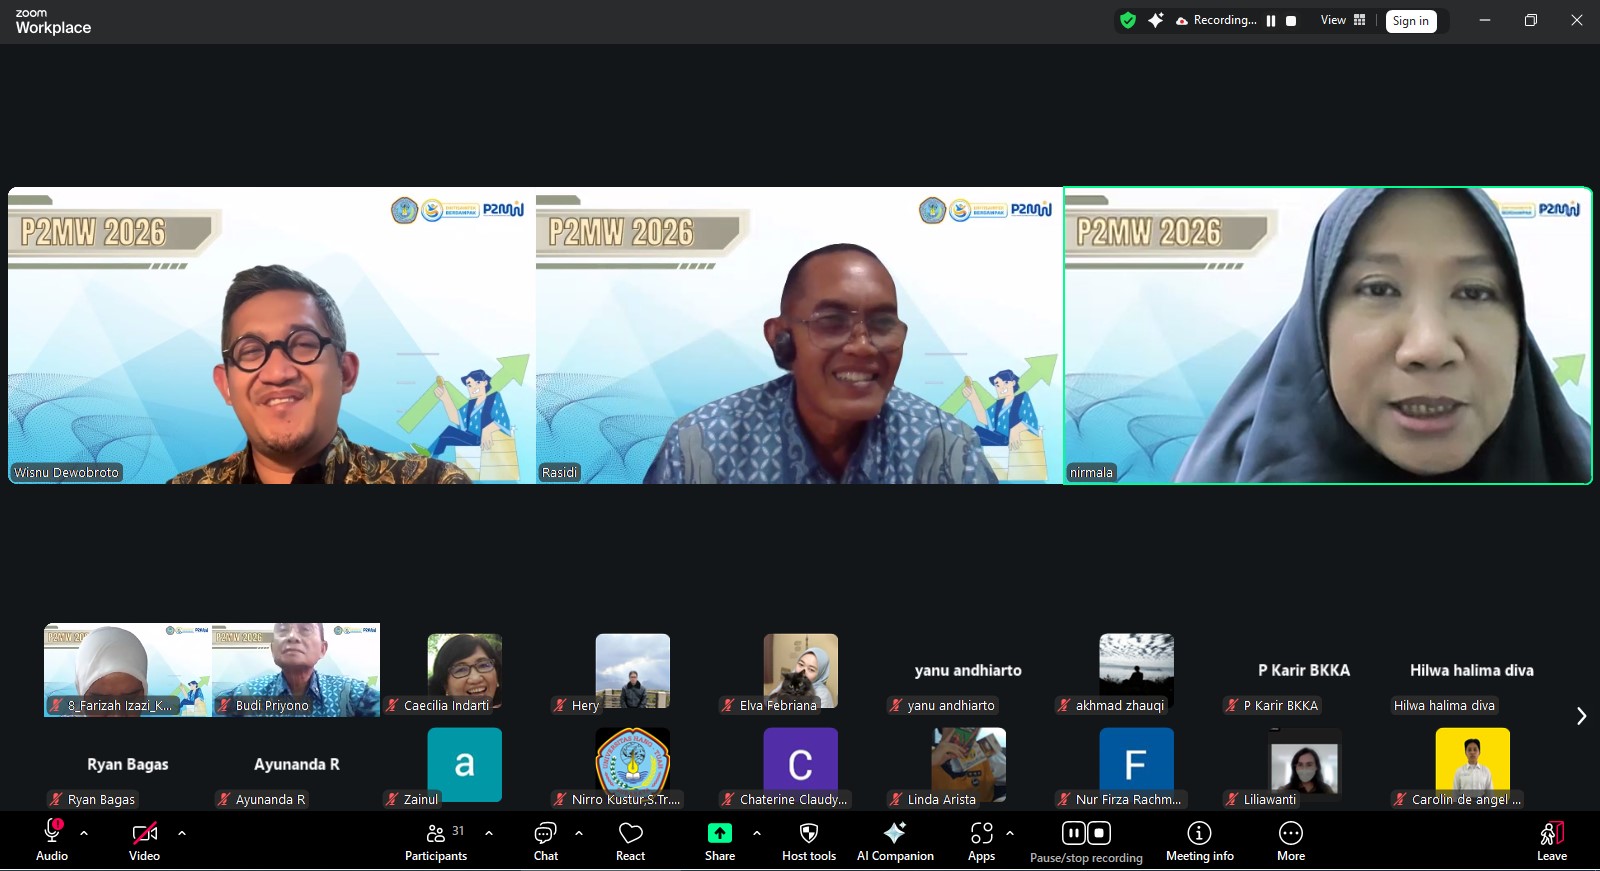Click the Sign in button
Viewport: 1600px width, 871px height.
click(x=1410, y=21)
